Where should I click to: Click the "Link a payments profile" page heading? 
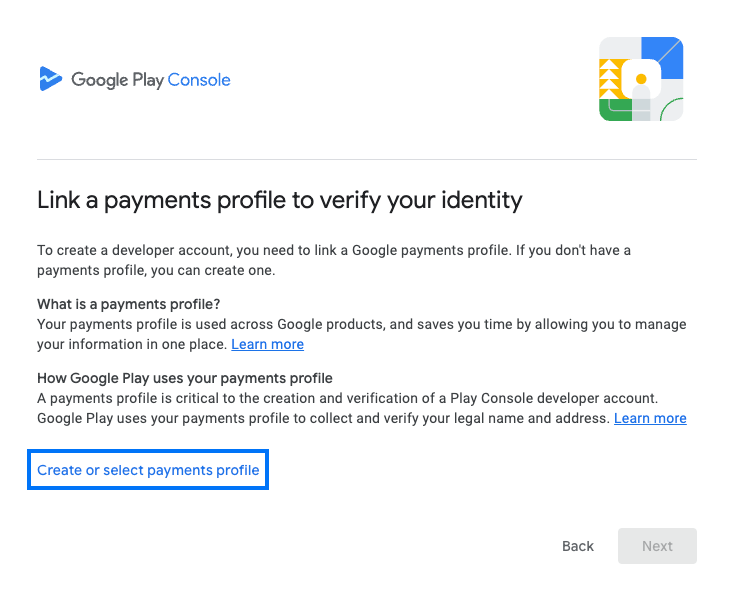point(280,200)
